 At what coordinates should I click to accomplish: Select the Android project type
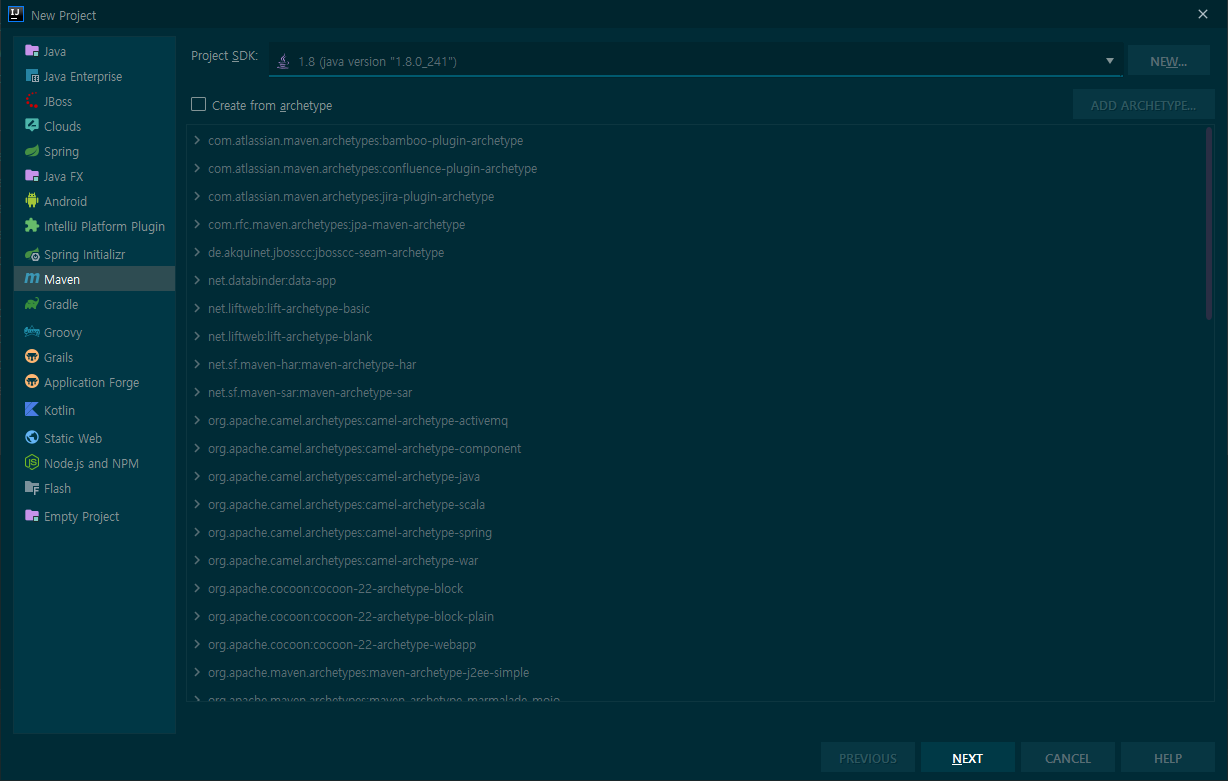(95, 201)
